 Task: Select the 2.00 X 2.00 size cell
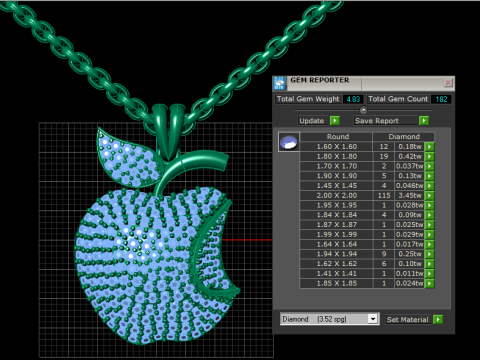337,195
